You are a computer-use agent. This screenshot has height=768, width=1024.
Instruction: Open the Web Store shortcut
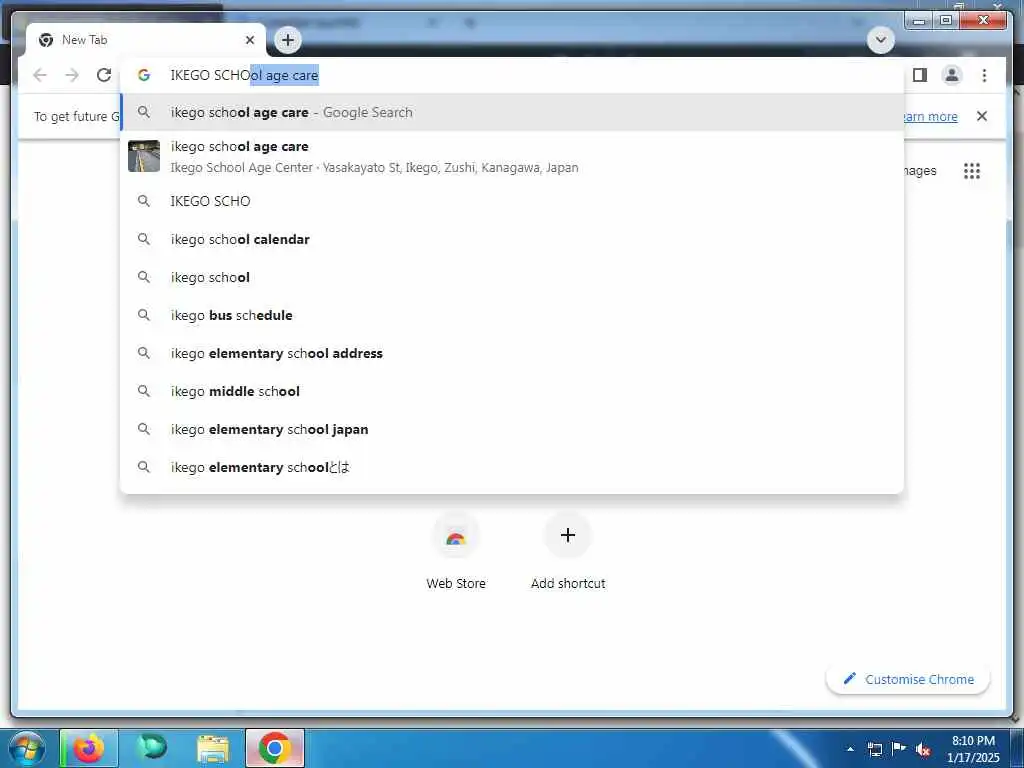[x=456, y=551]
